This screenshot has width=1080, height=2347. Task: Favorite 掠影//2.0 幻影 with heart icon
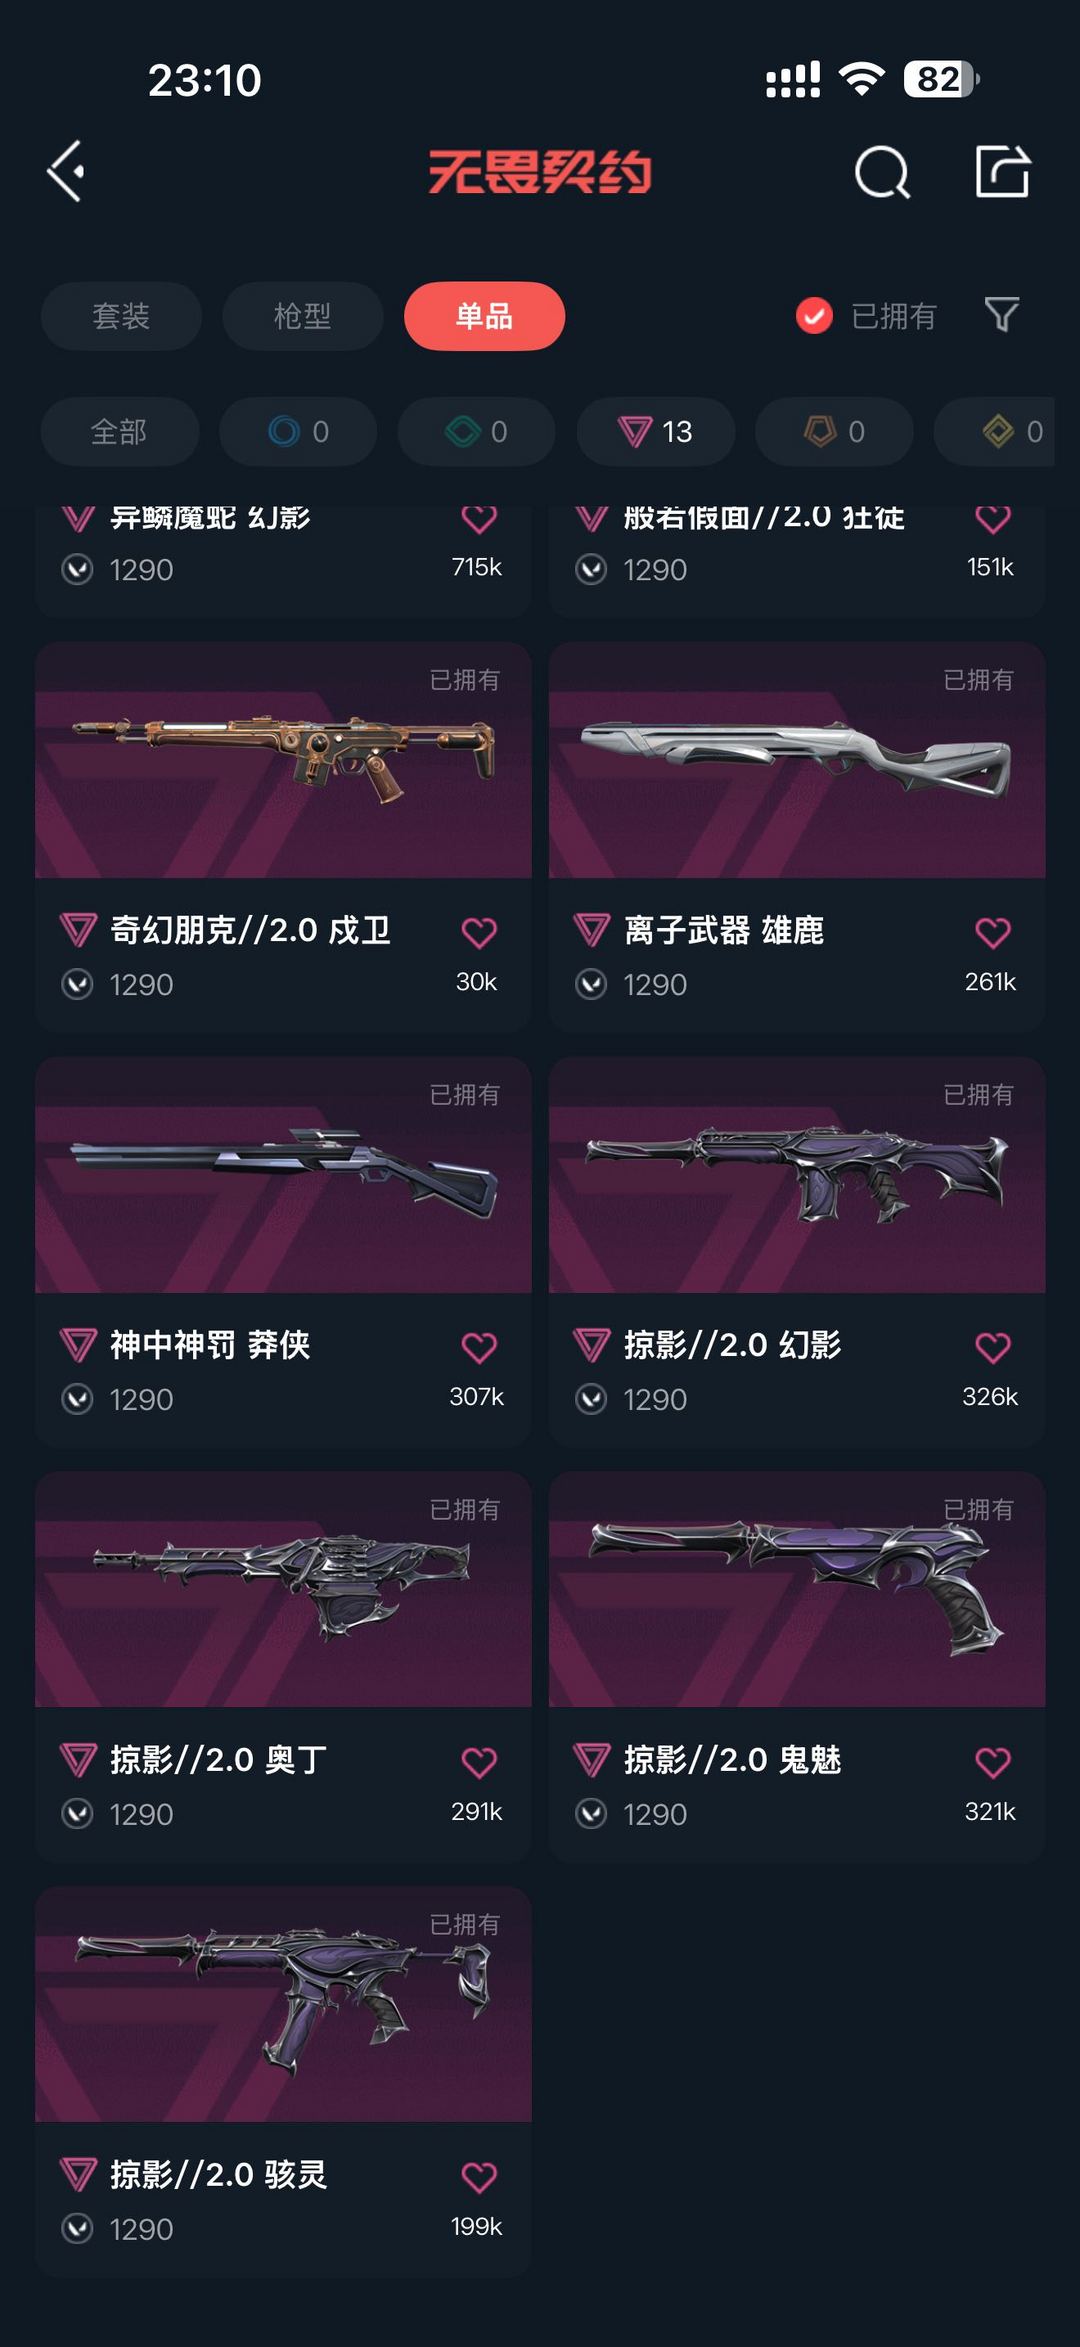pyautogui.click(x=992, y=1347)
